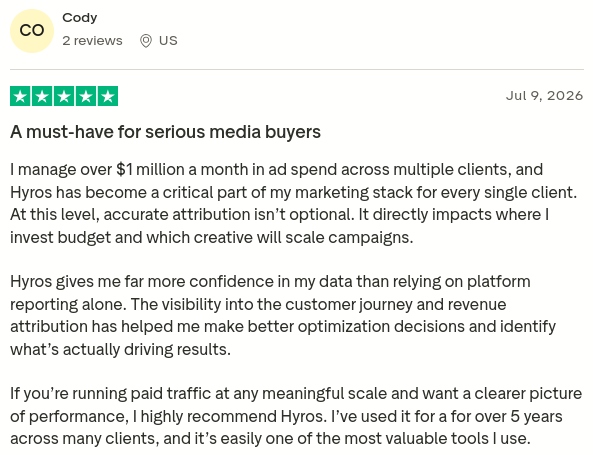Open the 'A must-have for serious media buyers' title
593x455 pixels.
(165, 132)
